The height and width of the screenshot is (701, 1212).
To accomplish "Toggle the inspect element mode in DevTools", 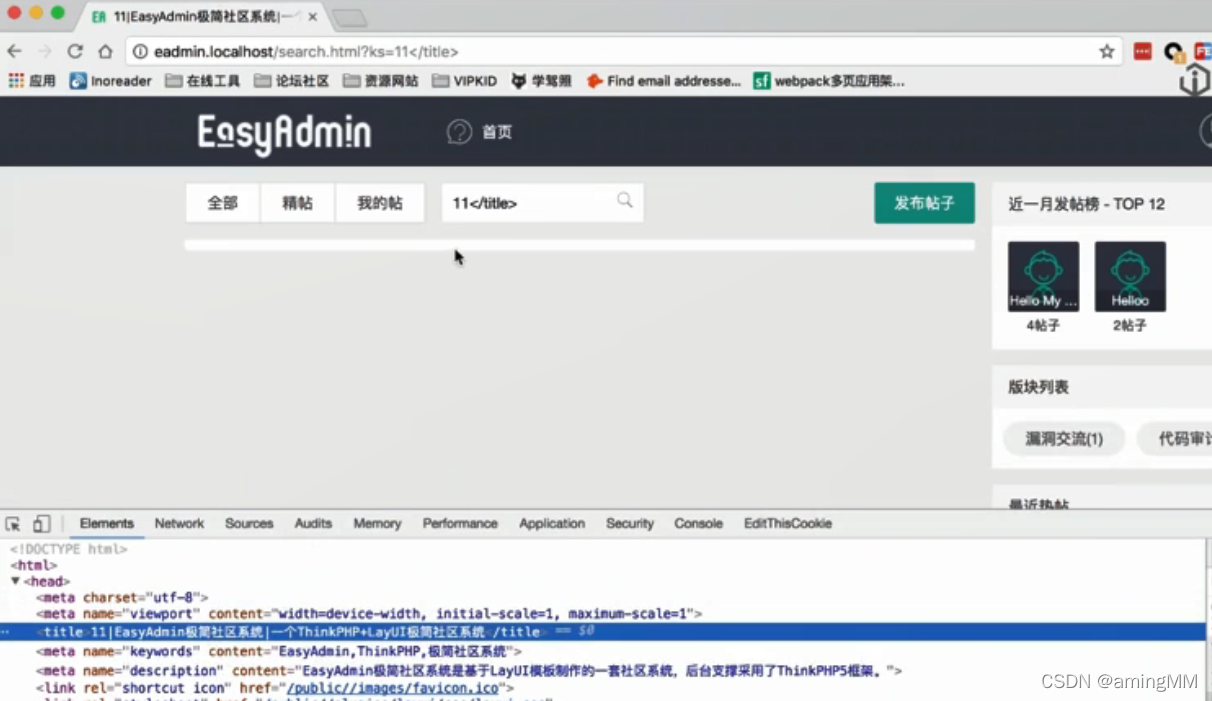I will click(x=13, y=523).
